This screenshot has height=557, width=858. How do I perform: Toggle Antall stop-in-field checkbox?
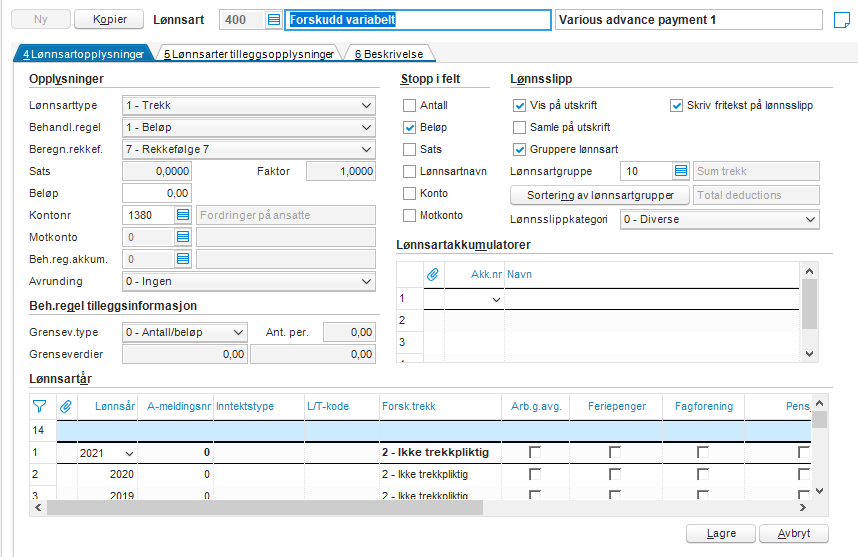click(x=409, y=105)
